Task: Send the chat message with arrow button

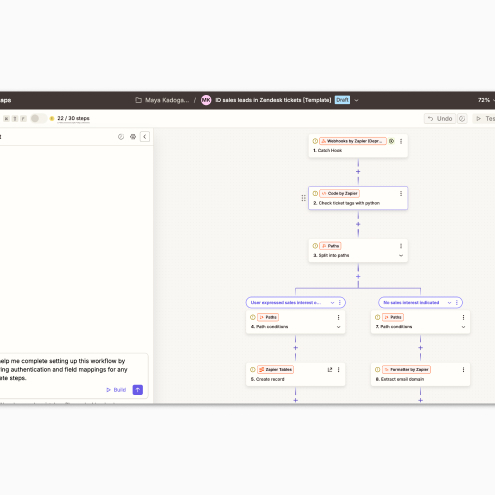Action: [x=138, y=390]
